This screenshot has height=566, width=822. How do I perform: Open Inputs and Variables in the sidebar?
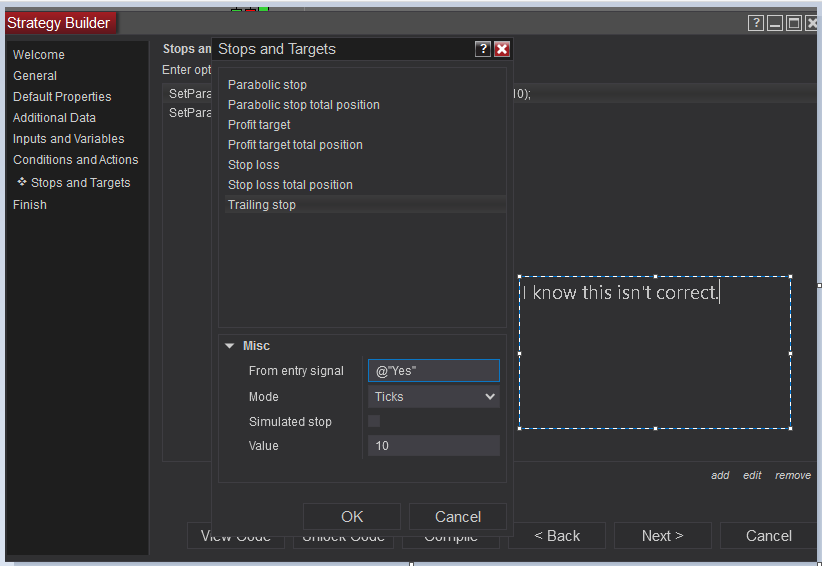(69, 139)
